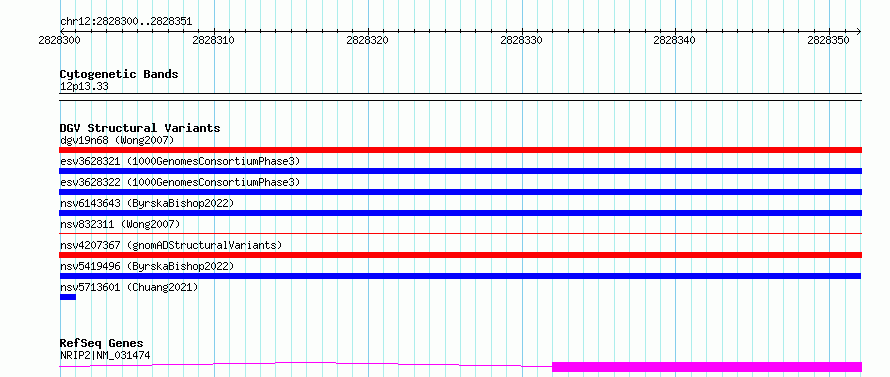Click the thick magenta NRIP2 exon block

[x=707, y=367]
